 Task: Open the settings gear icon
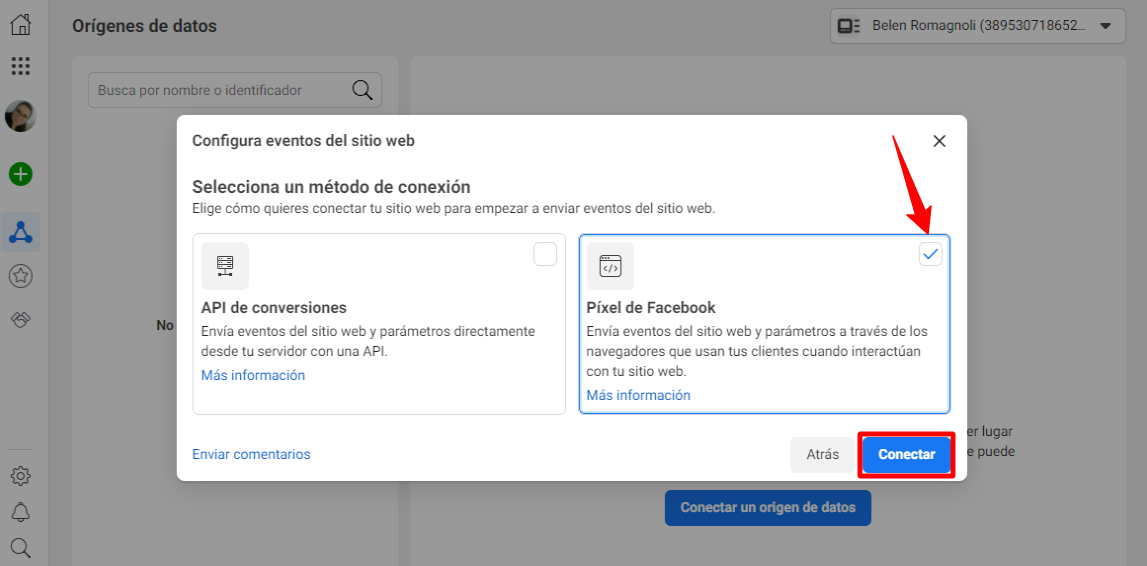[x=20, y=476]
